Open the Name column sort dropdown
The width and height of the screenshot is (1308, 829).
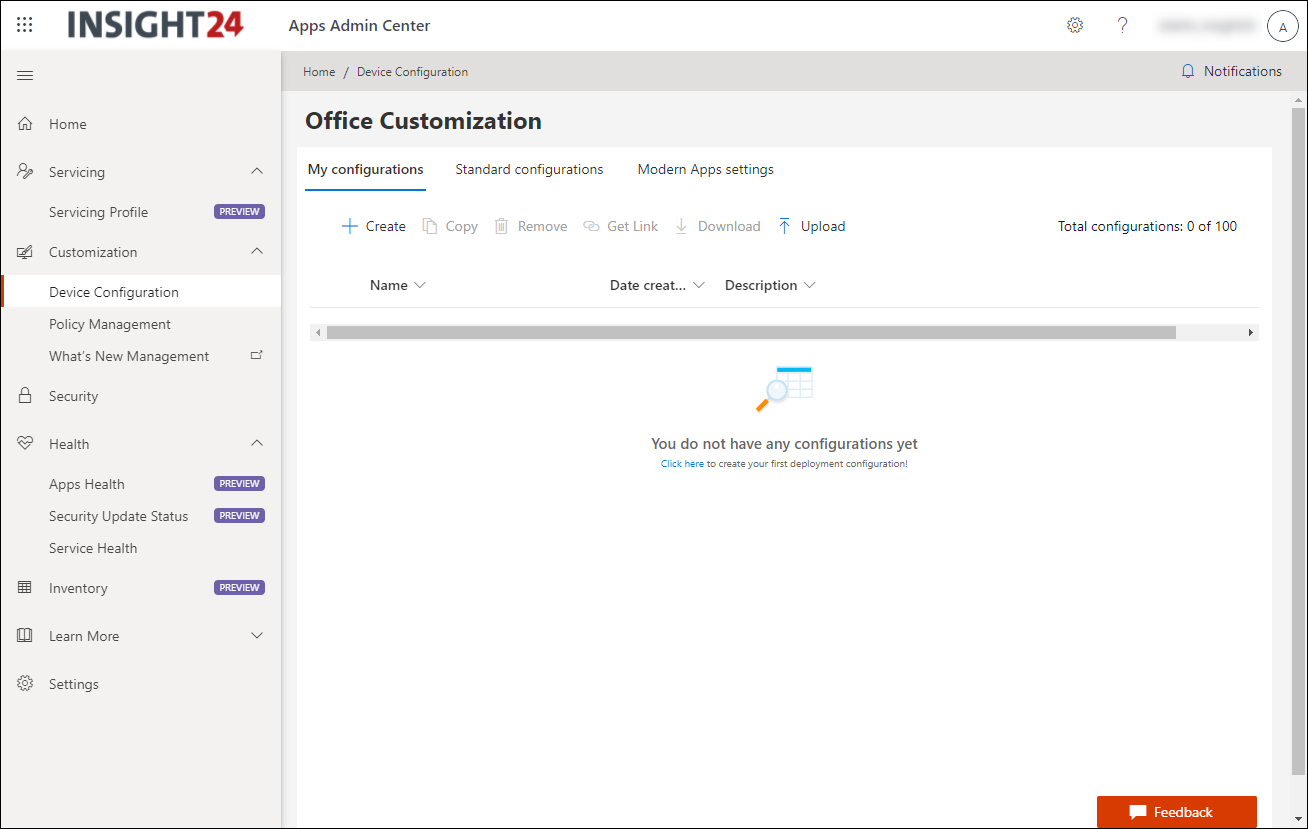pyautogui.click(x=420, y=285)
